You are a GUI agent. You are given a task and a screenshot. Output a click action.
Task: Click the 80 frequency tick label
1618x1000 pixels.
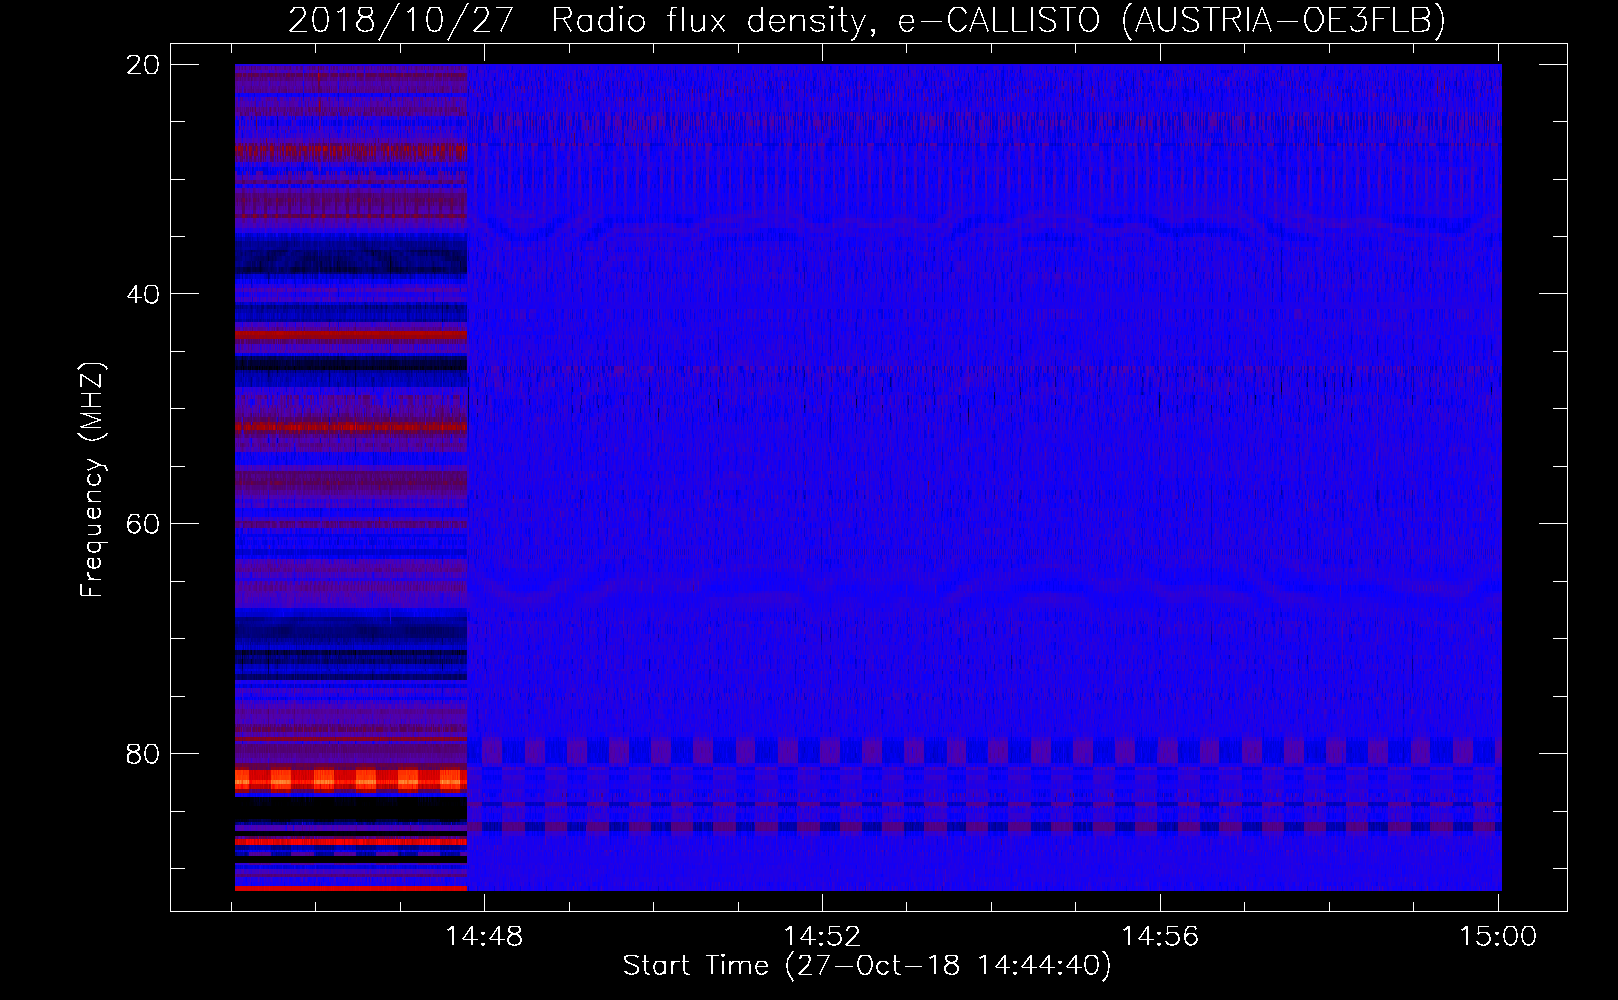[x=143, y=753]
